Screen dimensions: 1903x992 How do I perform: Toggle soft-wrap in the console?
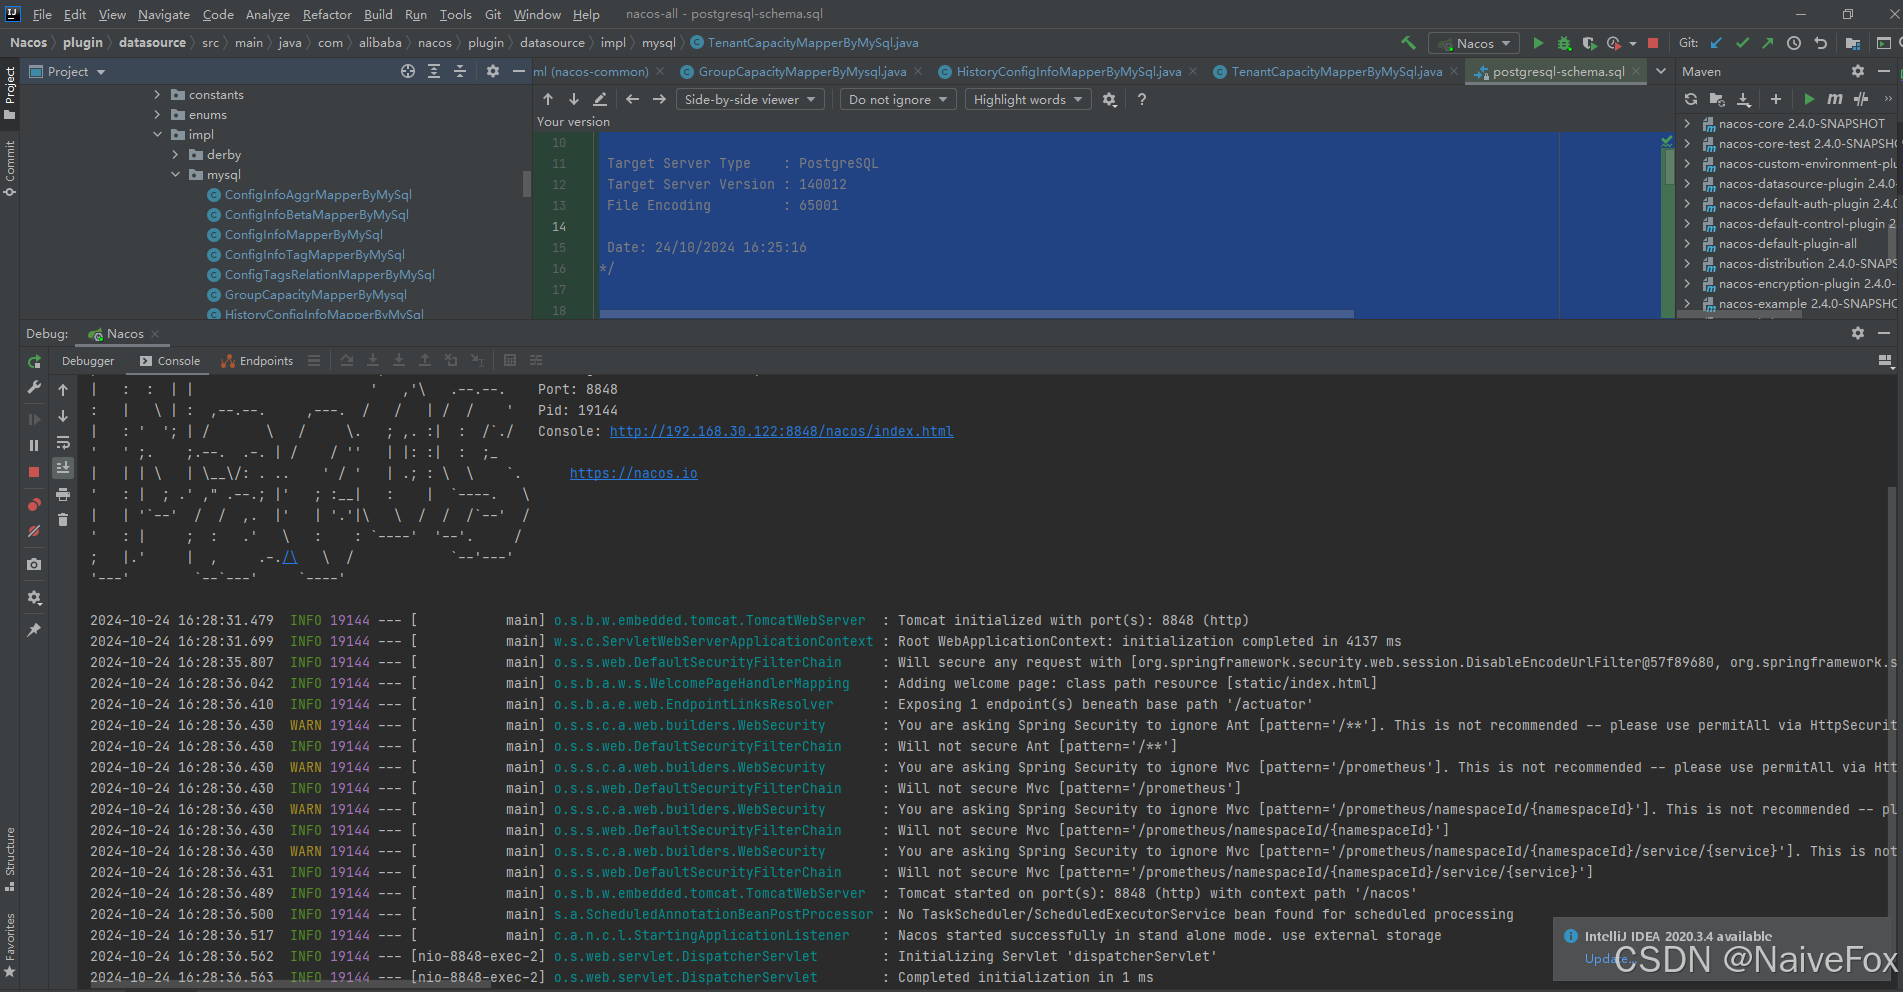[x=63, y=443]
